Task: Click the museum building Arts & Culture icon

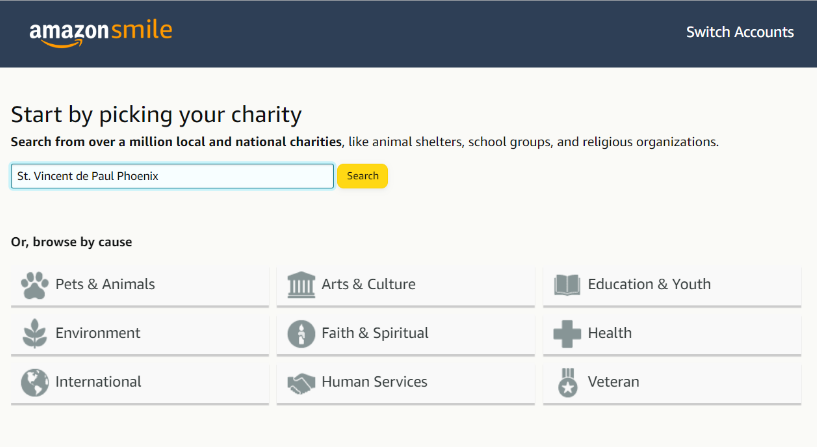Action: click(x=301, y=285)
